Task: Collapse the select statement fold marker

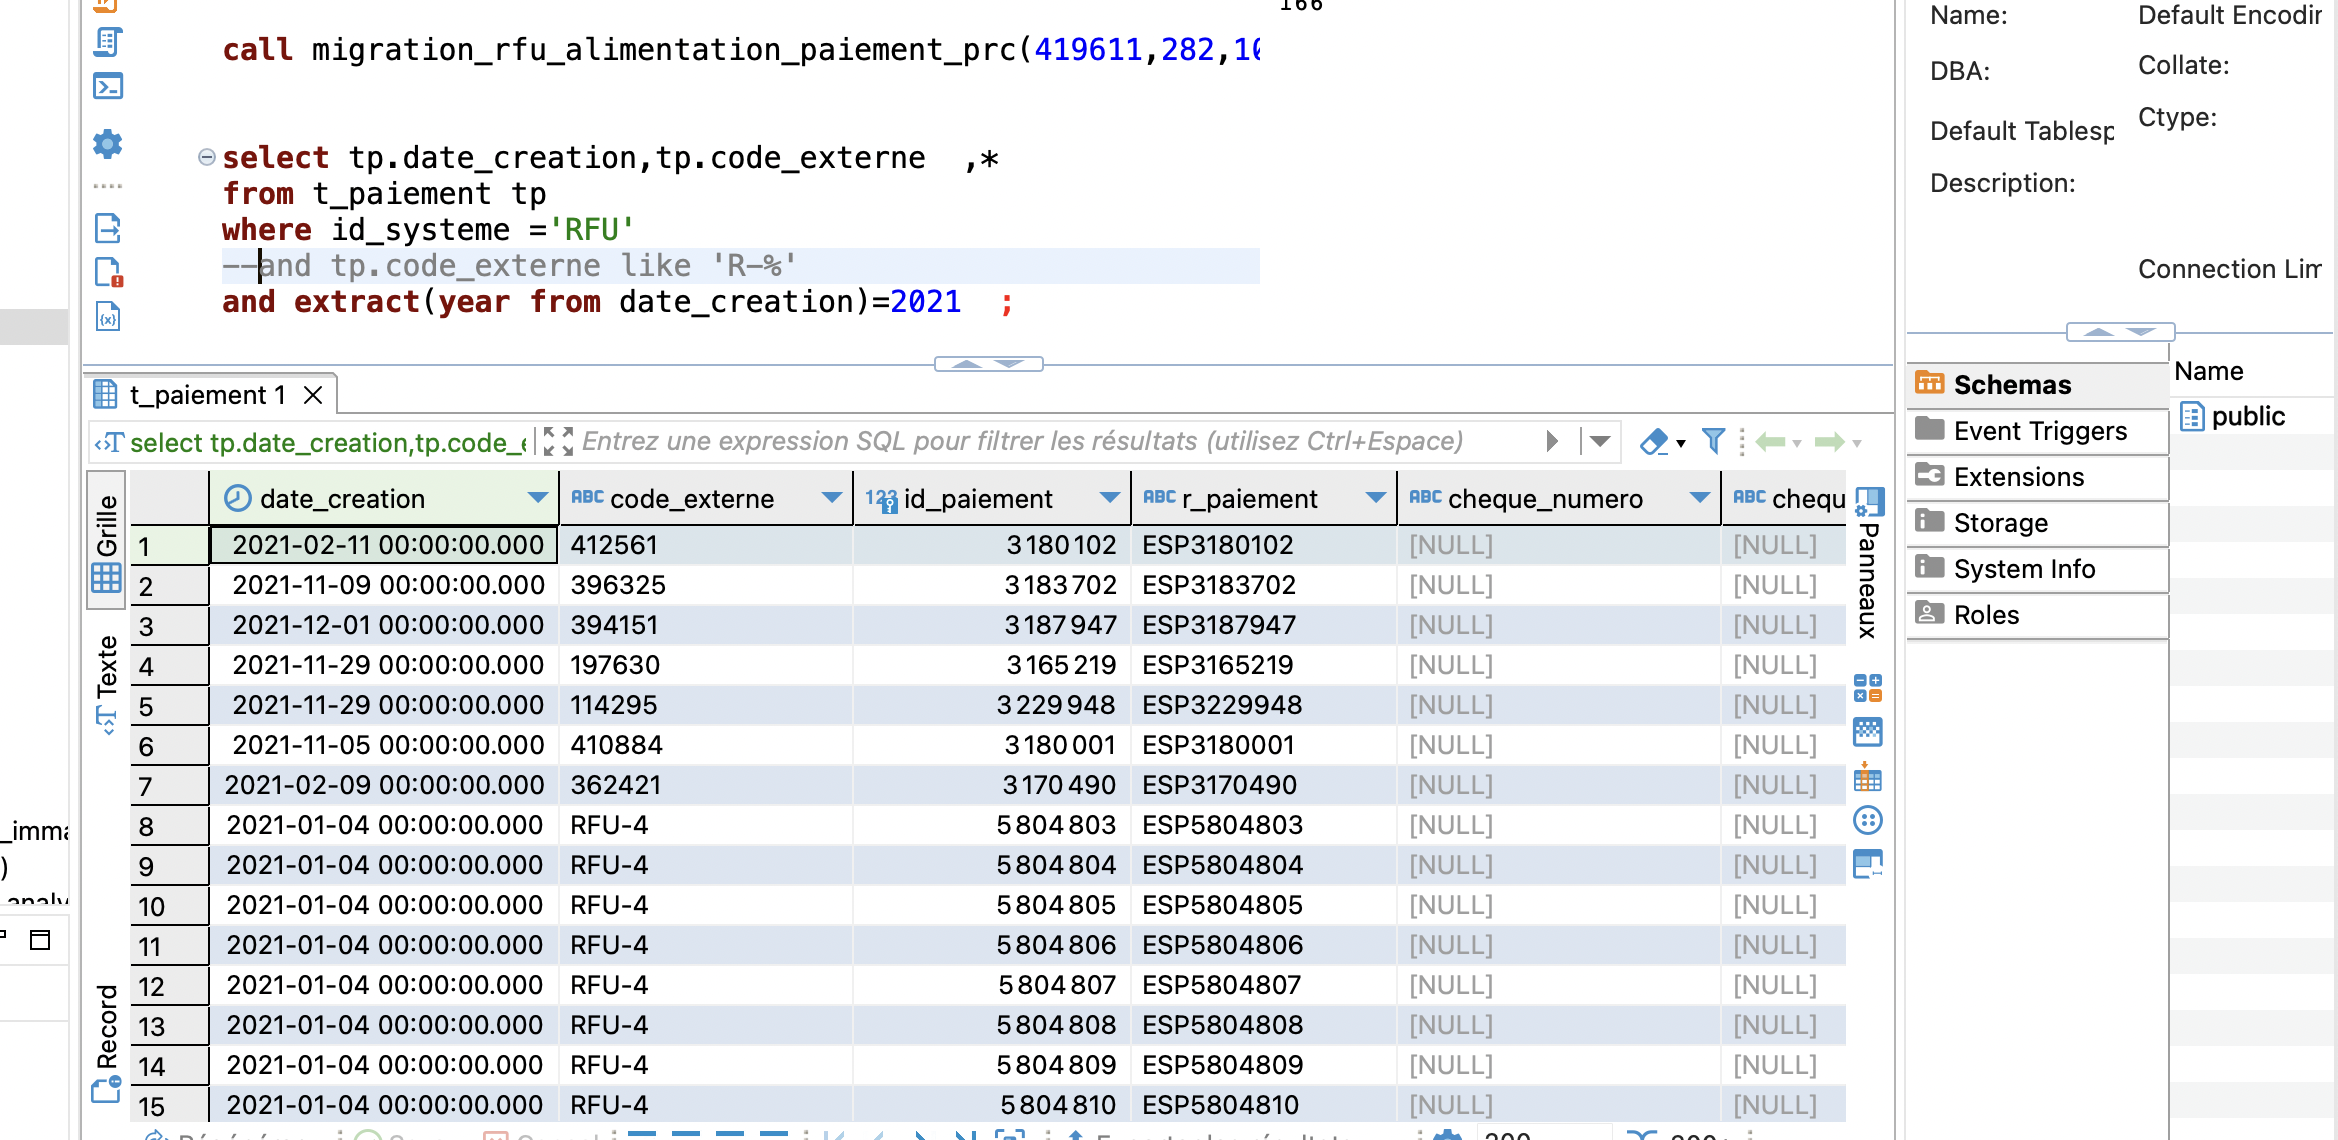Action: point(207,157)
